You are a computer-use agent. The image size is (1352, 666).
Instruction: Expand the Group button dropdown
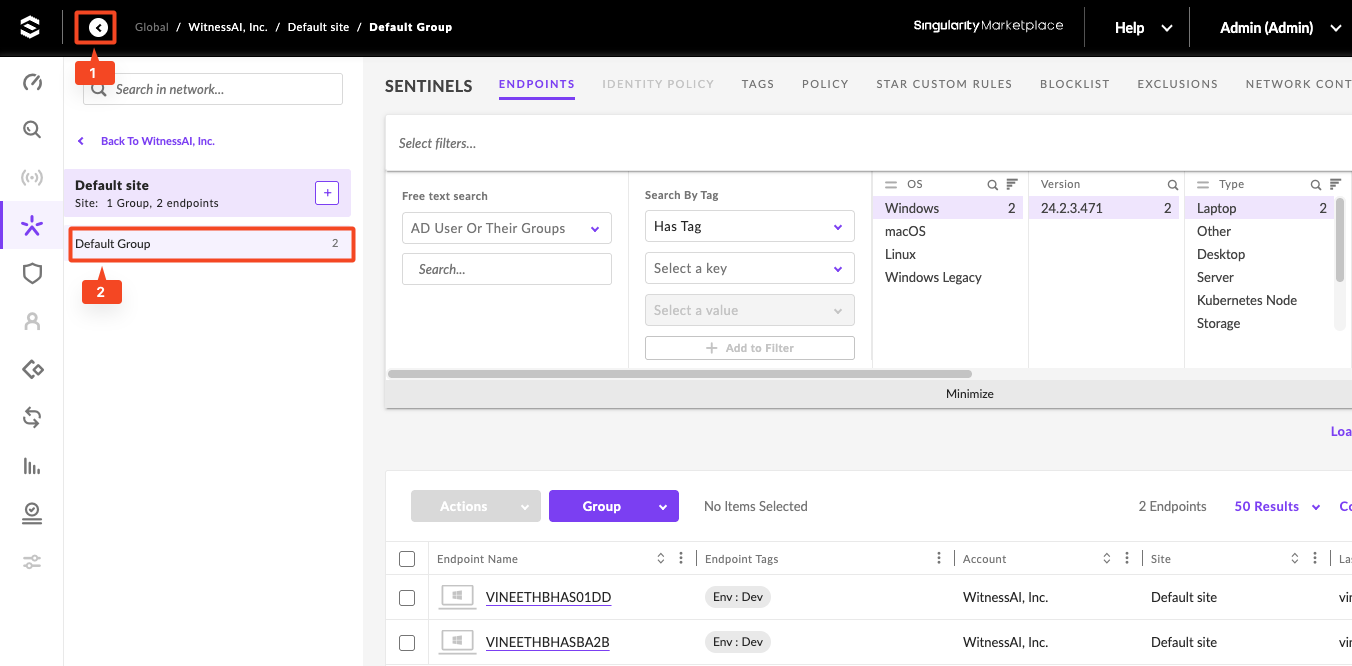tap(662, 507)
